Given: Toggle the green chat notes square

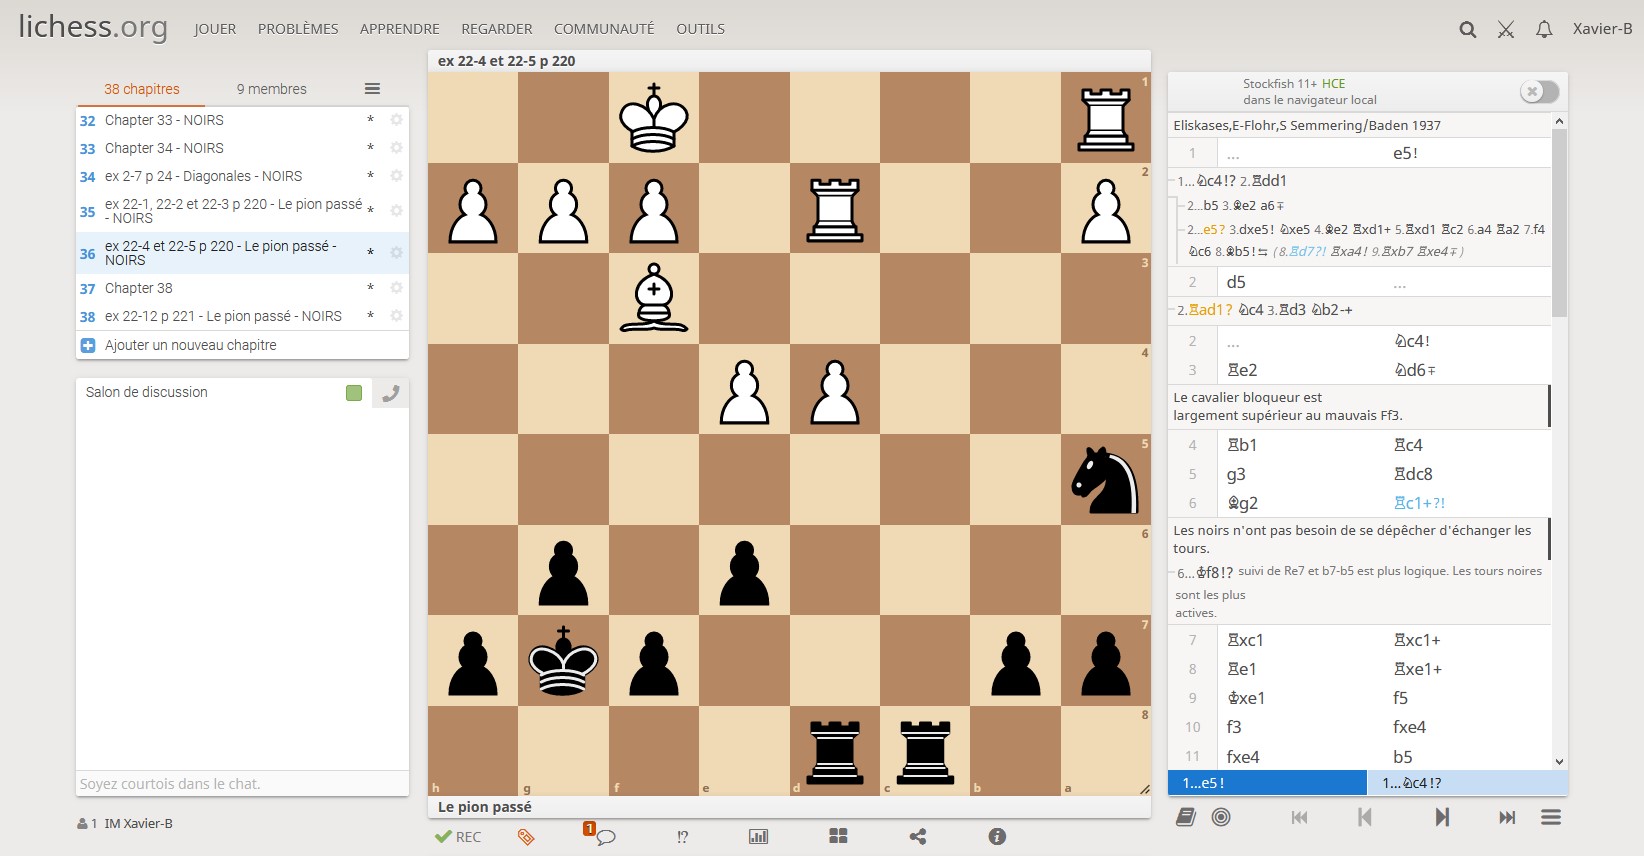Looking at the screenshot, I should [354, 393].
